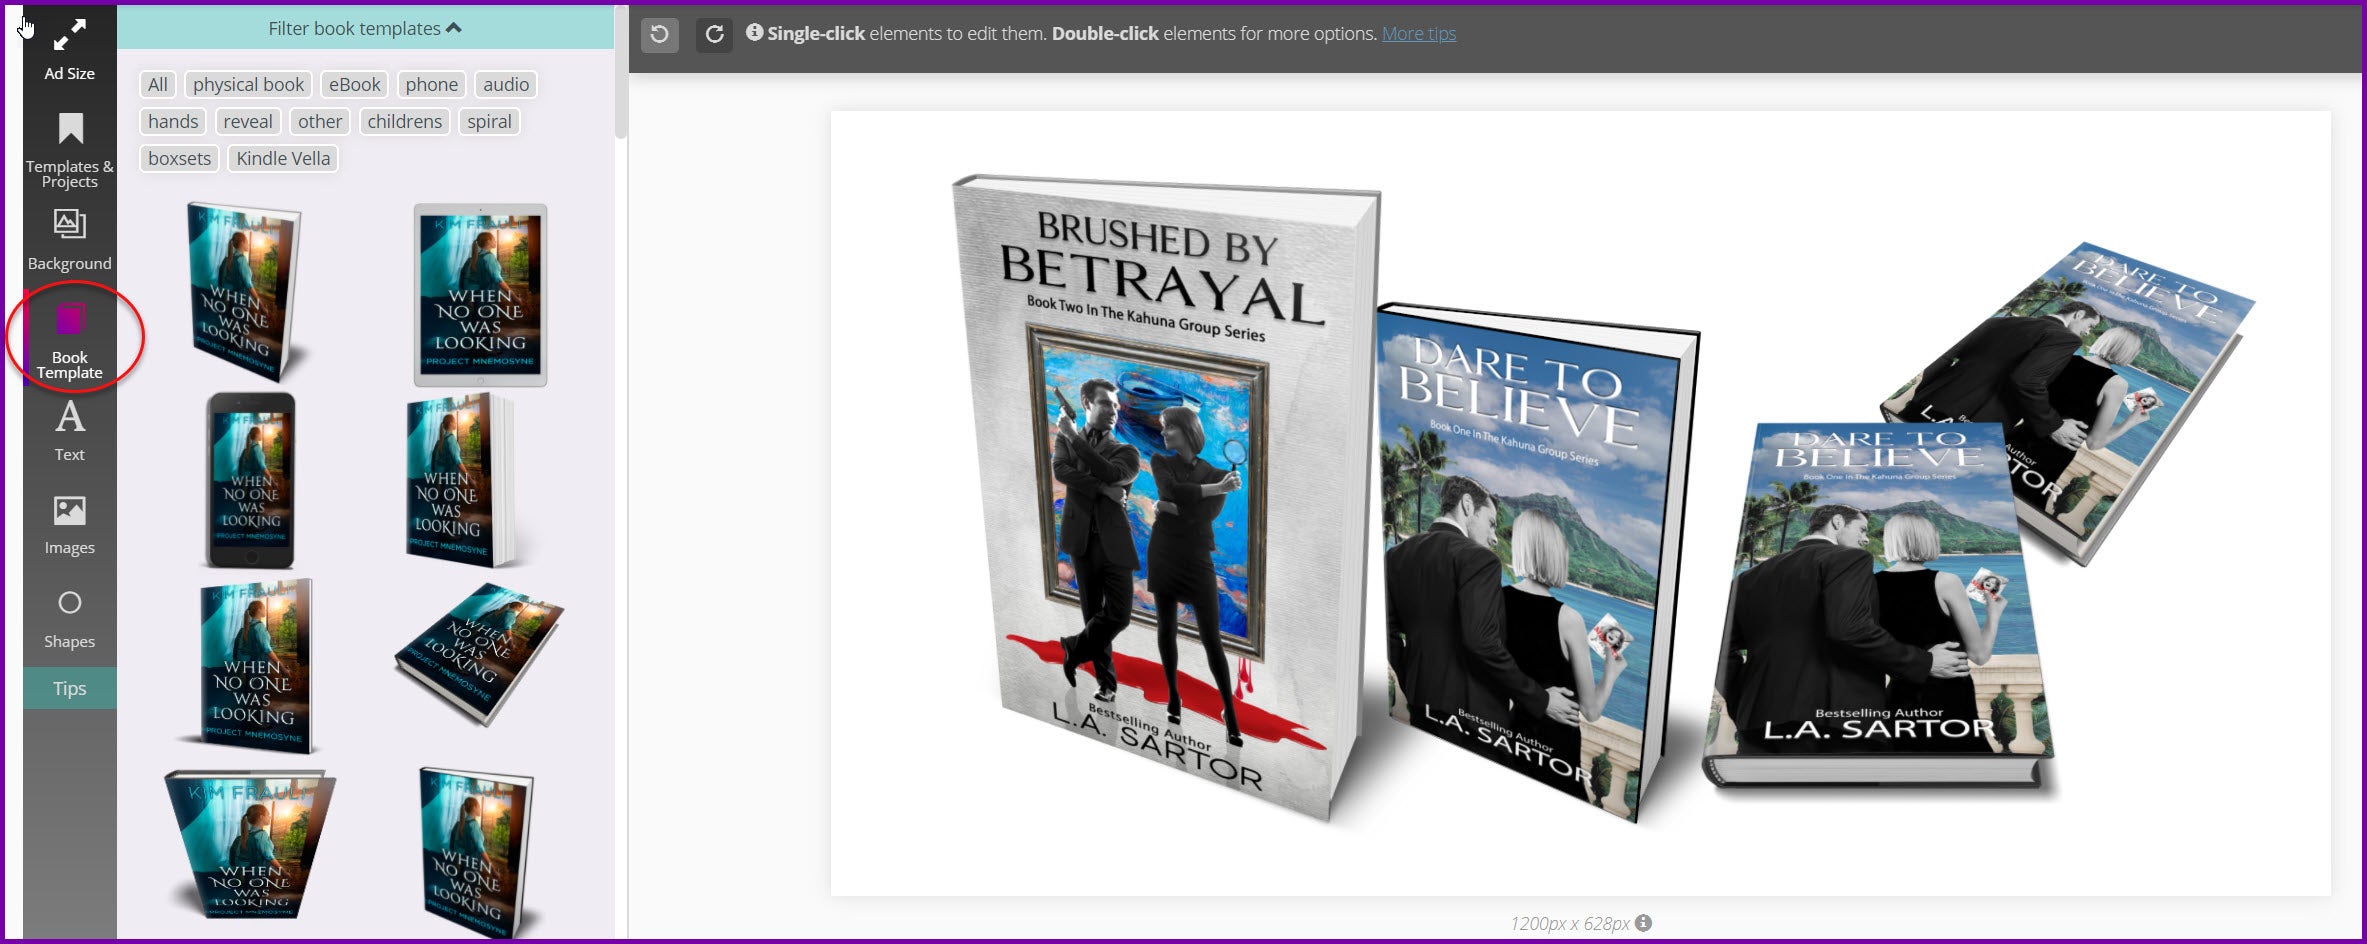Collapse the Filter book templates header
2367x944 pixels.
point(365,28)
